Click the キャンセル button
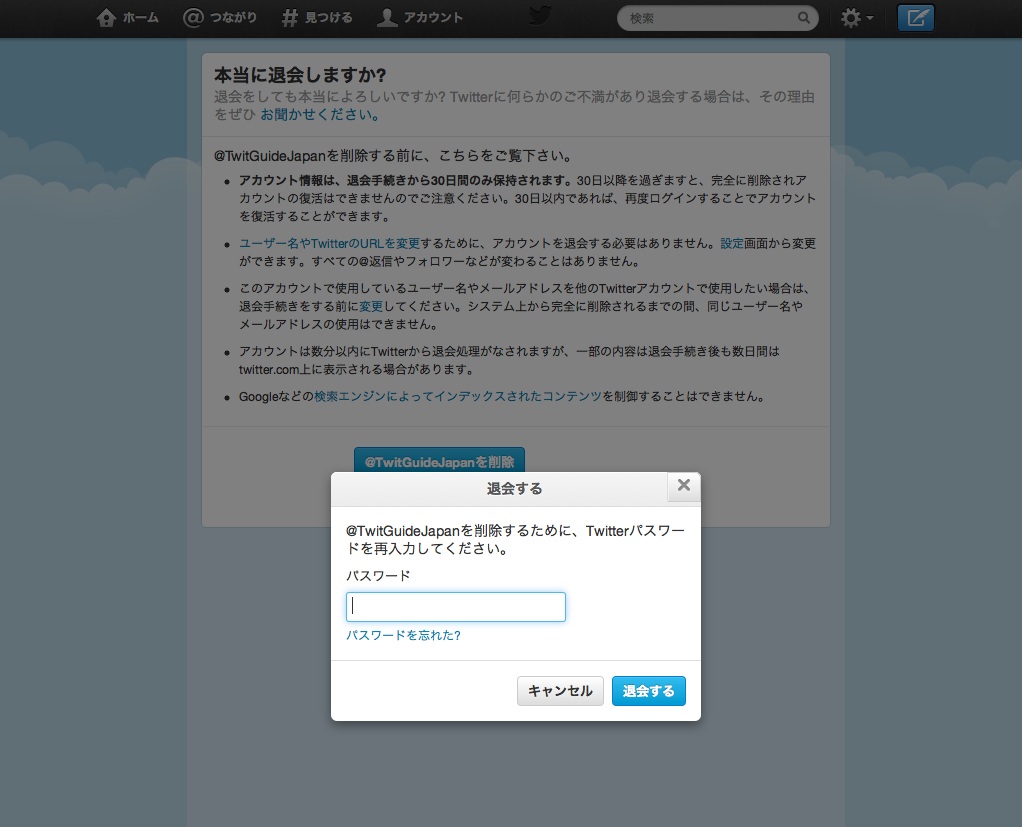Screen dimensions: 1022x827 coord(561,691)
